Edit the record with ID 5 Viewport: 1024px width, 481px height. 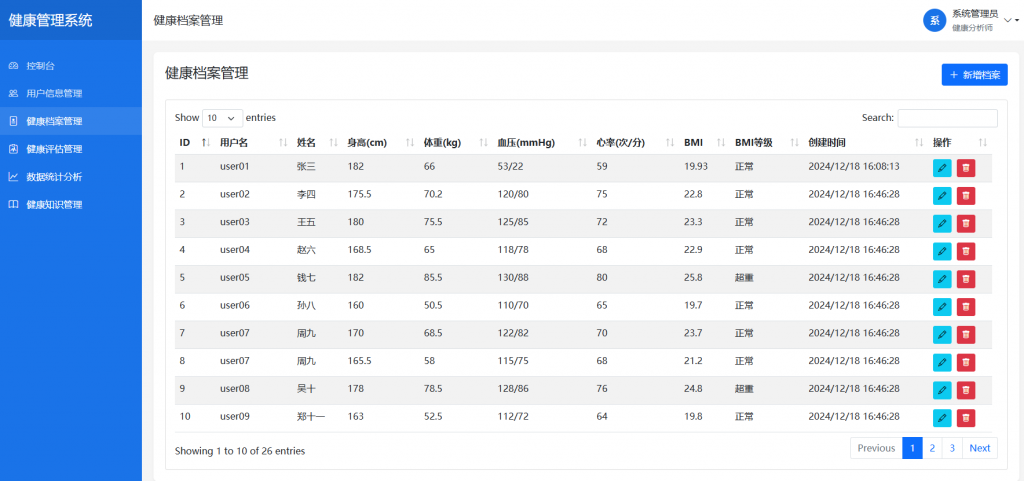(942, 279)
